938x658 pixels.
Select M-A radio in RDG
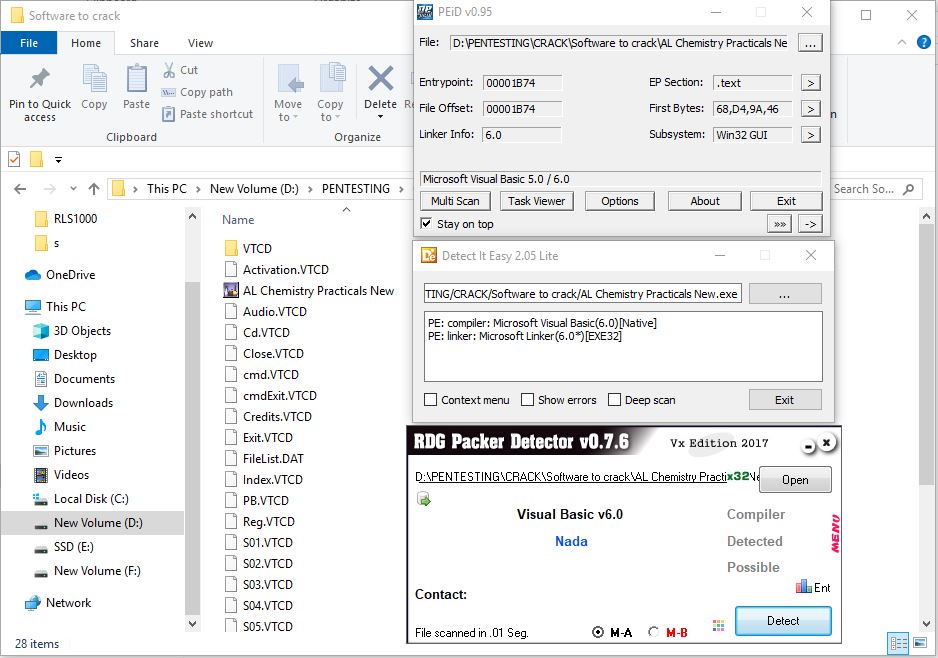[598, 632]
